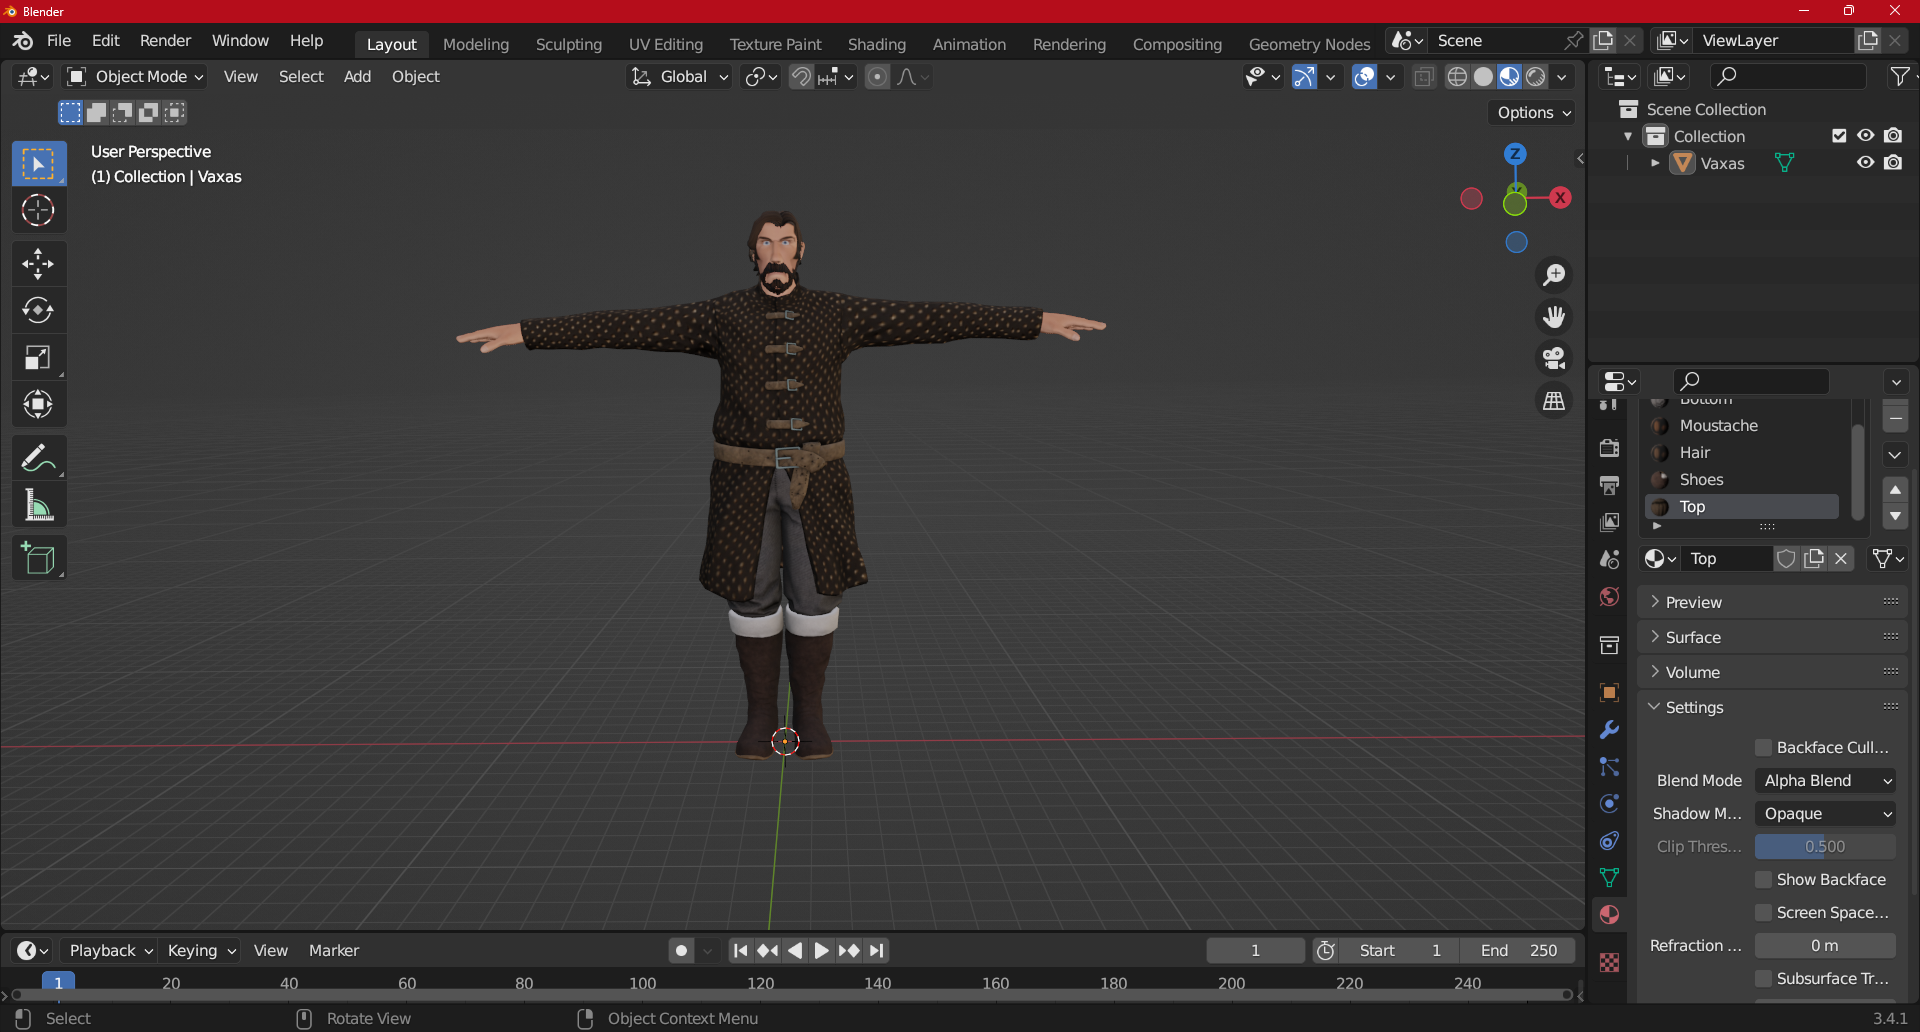Select the Moustache material slot
This screenshot has height=1032, width=1920.
coord(1744,426)
